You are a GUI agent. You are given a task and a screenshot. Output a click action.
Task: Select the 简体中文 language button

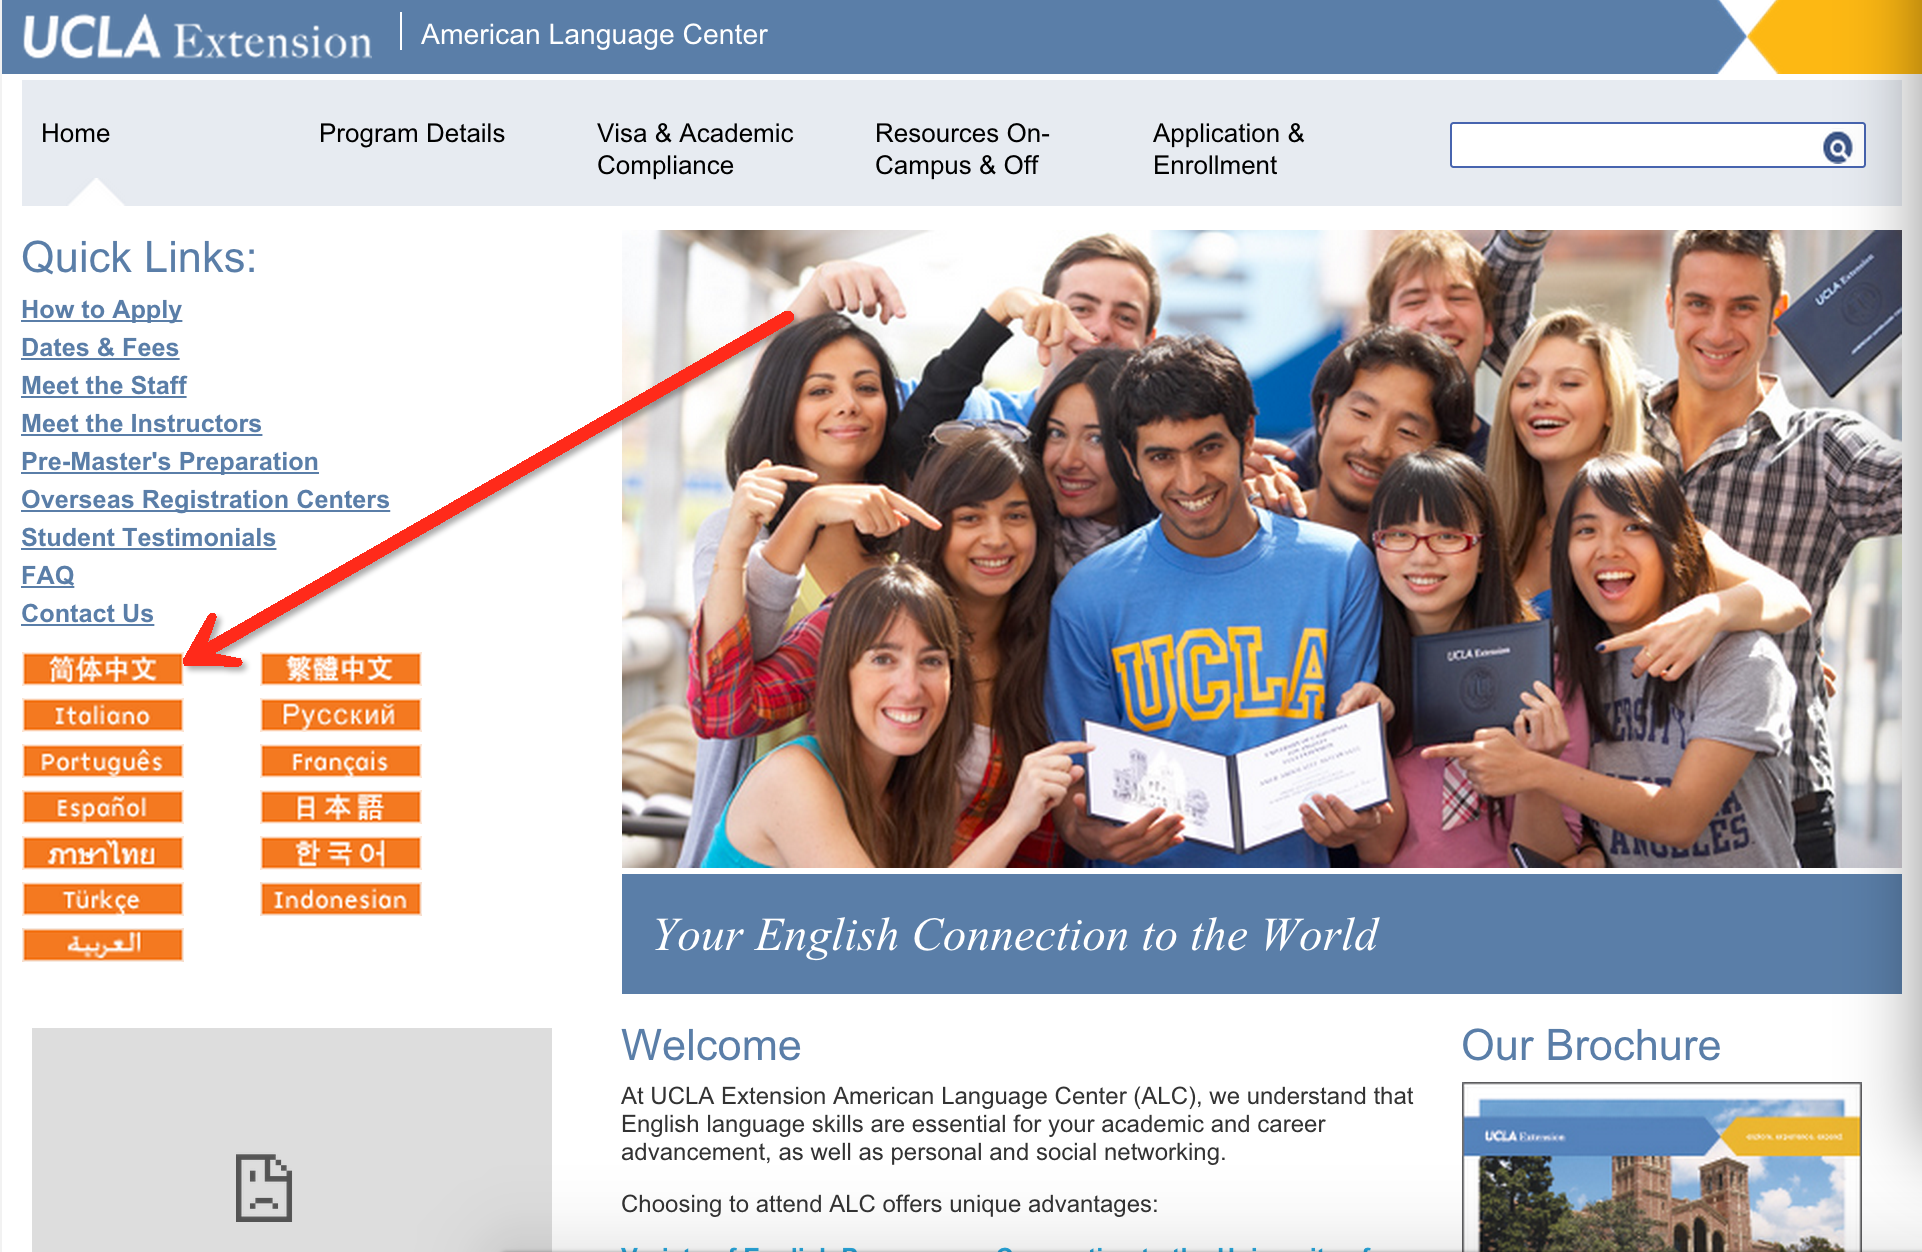pyautogui.click(x=103, y=669)
